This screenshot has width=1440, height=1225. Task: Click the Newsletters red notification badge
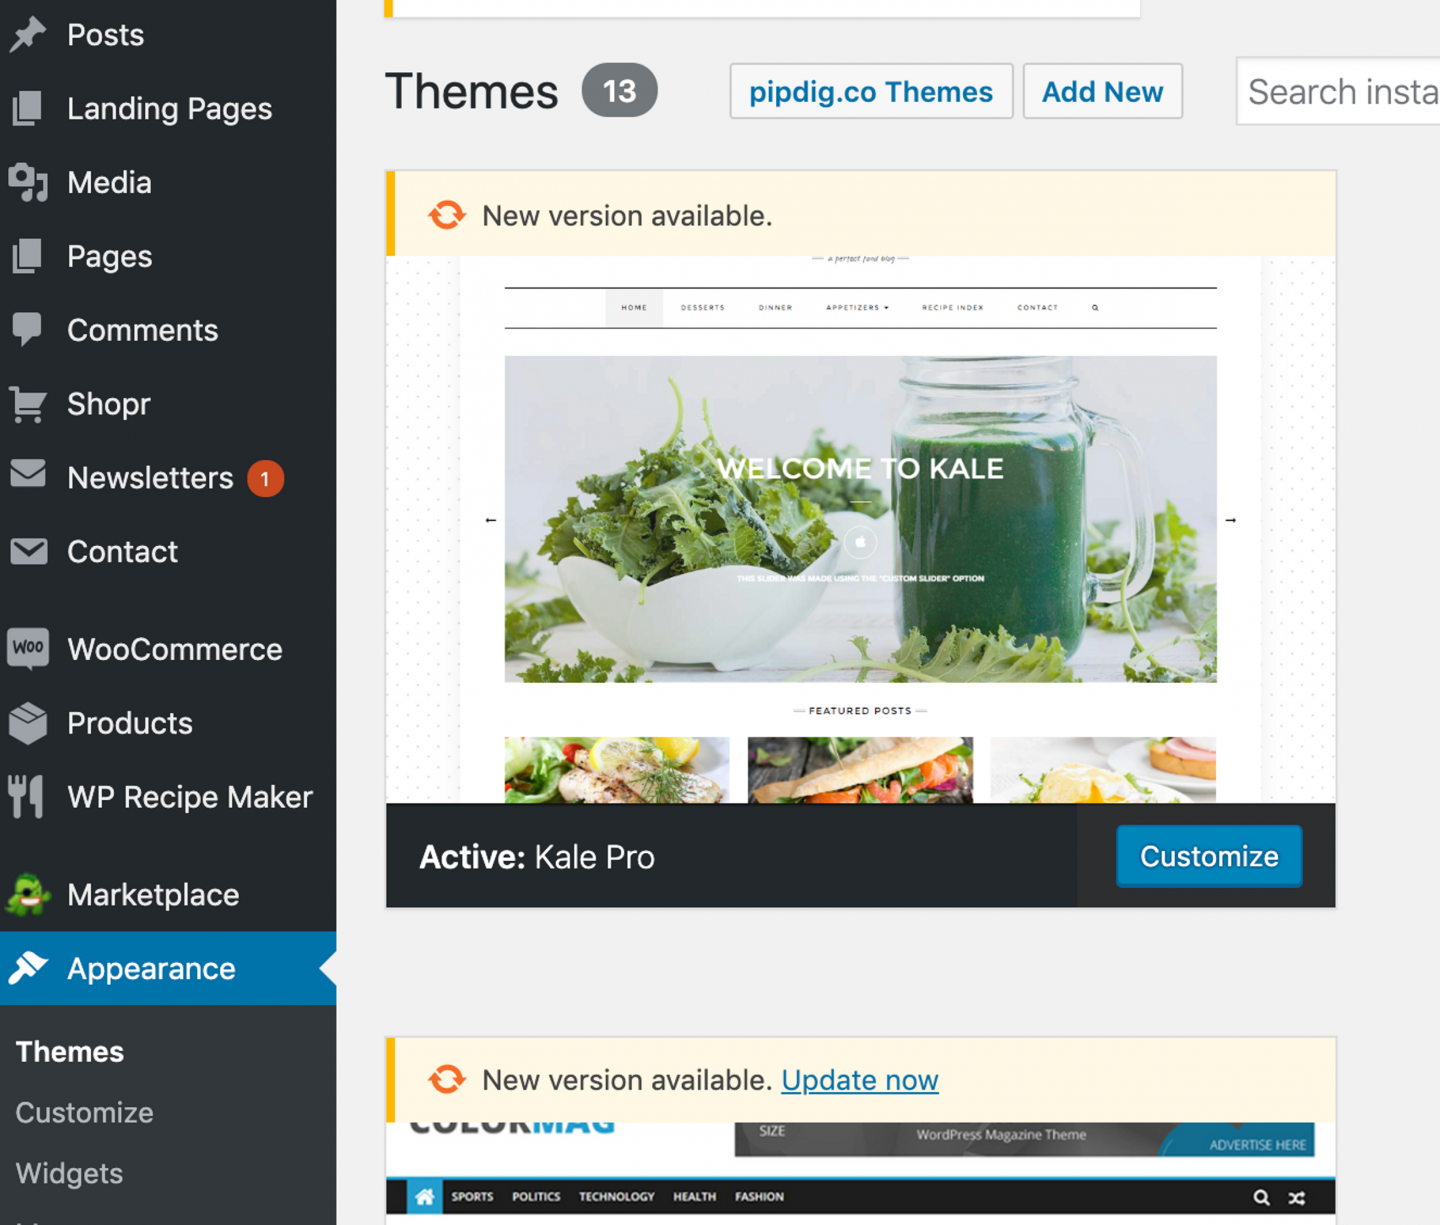click(x=265, y=479)
